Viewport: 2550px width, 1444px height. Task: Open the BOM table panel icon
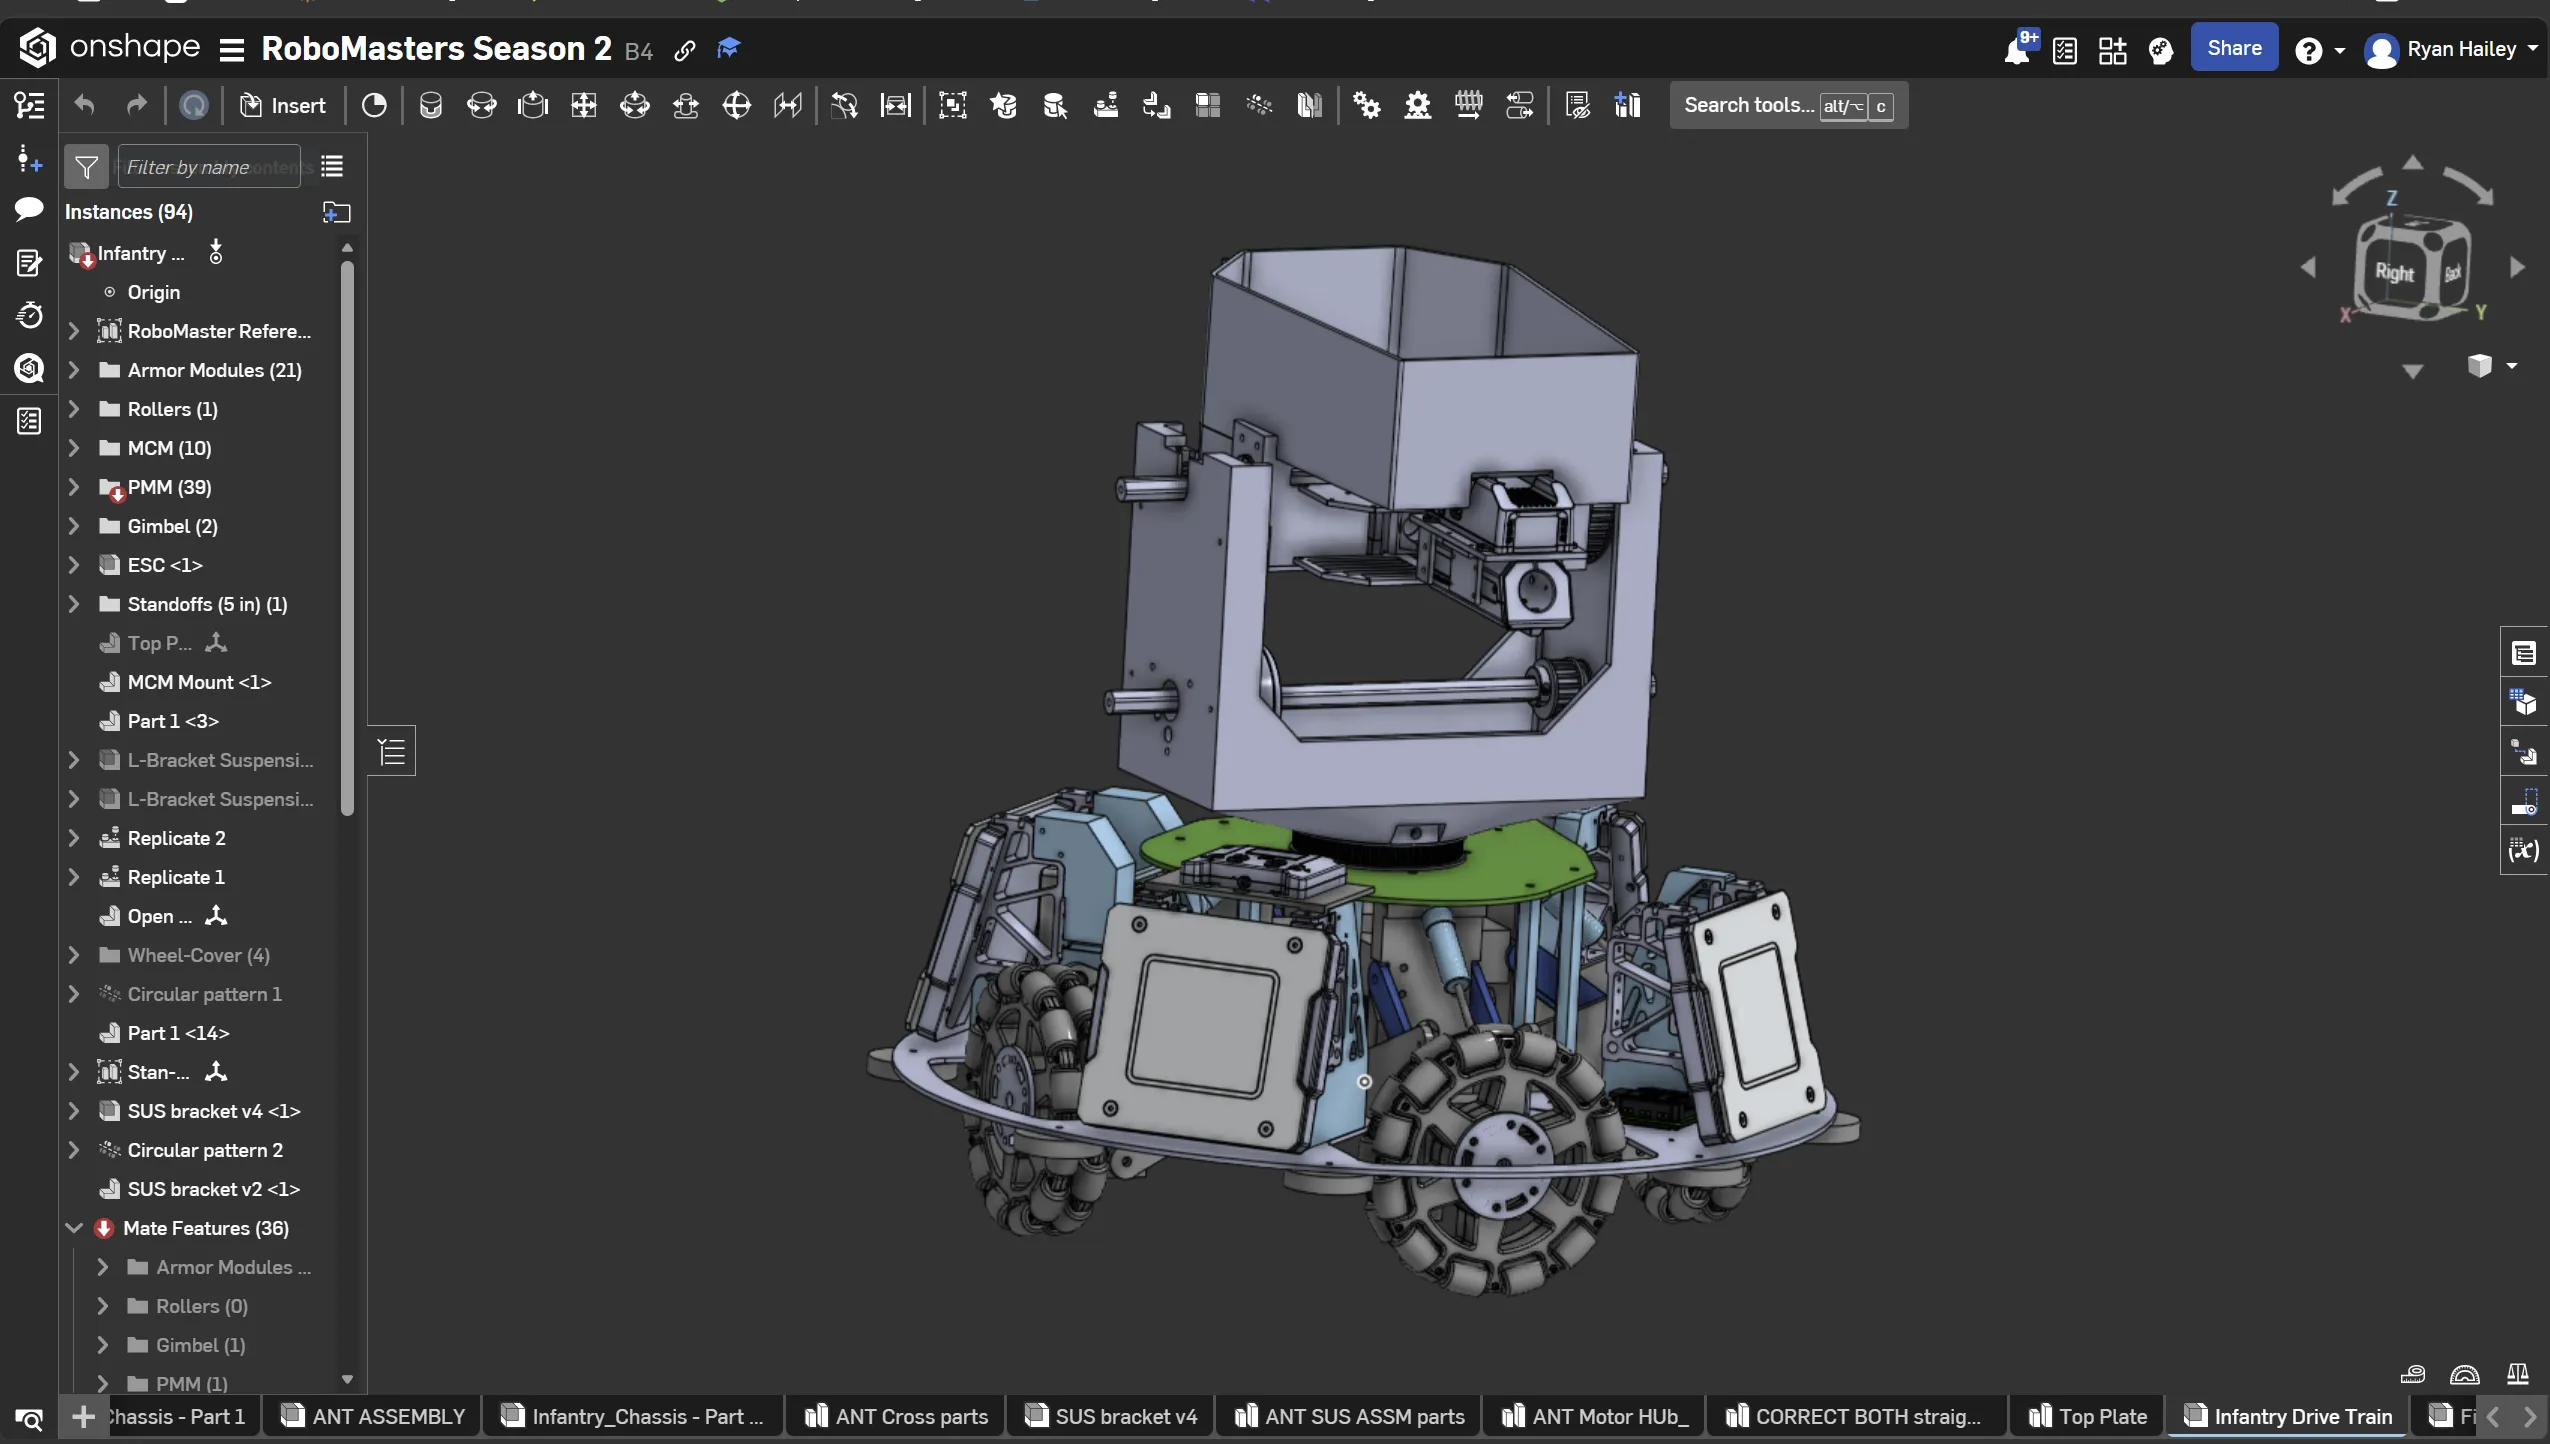coord(2524,654)
